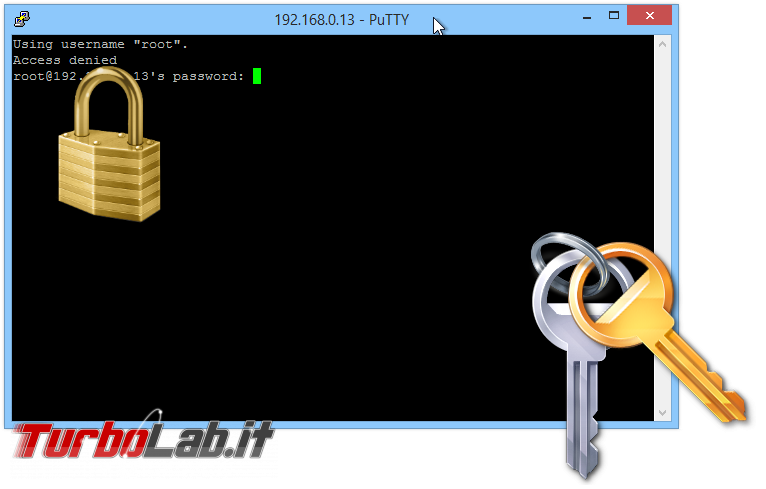Close the PuTTY session window

tap(649, 16)
